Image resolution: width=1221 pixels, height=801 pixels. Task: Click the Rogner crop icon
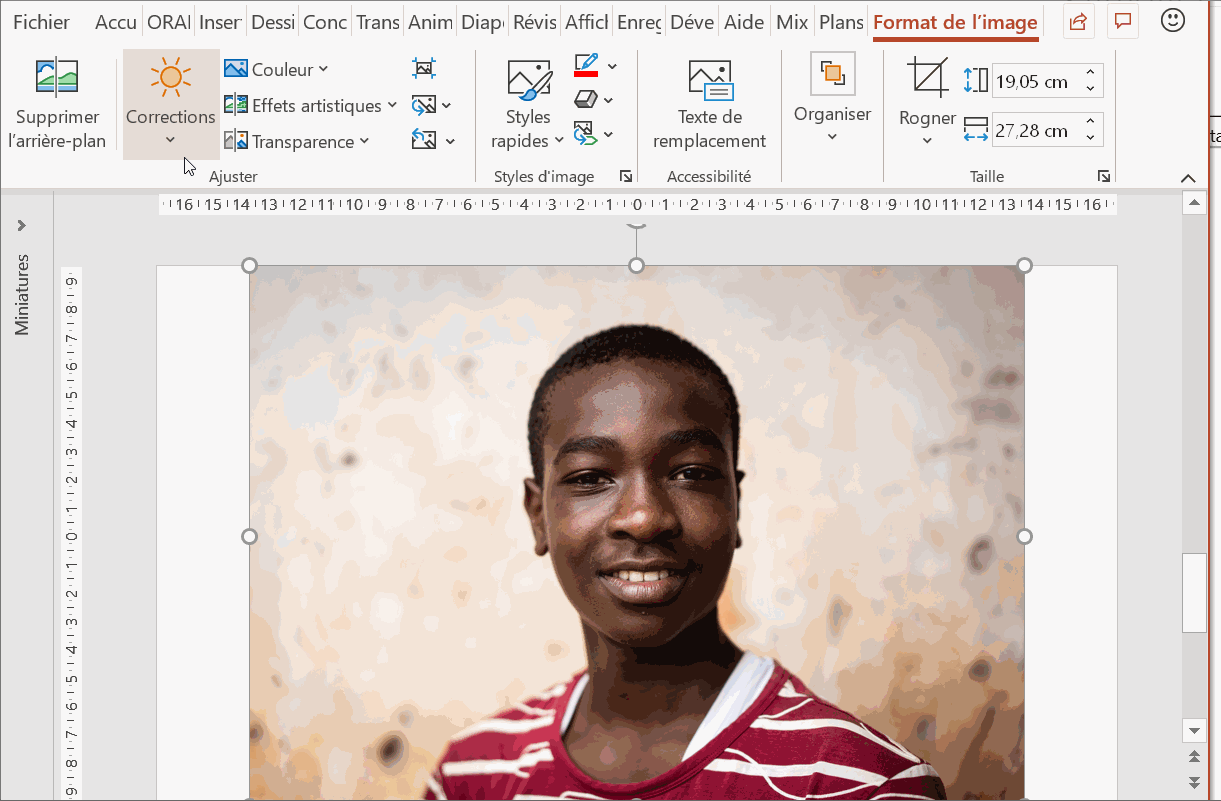click(927, 77)
